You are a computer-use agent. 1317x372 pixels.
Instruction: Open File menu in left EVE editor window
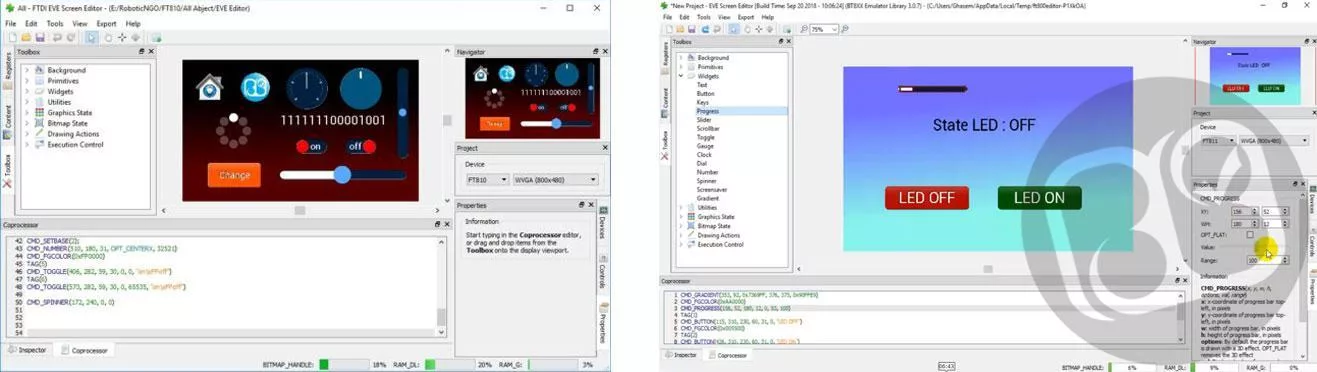(x=10, y=23)
